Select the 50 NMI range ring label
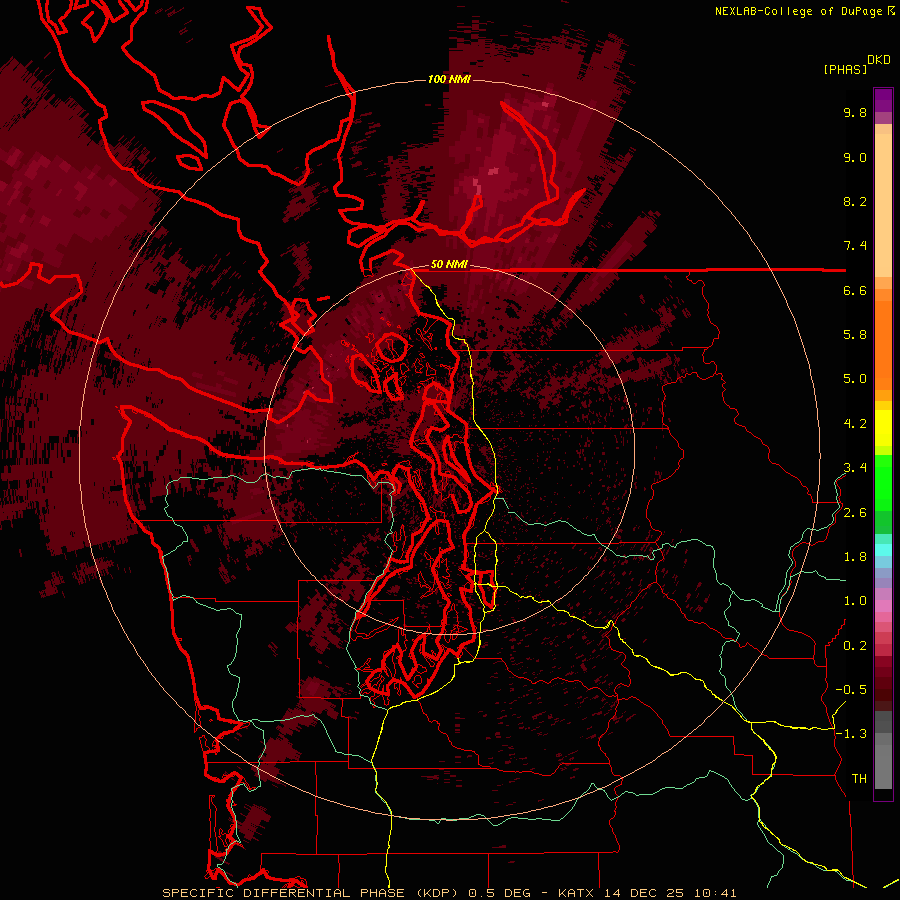This screenshot has width=900, height=900. [x=449, y=264]
